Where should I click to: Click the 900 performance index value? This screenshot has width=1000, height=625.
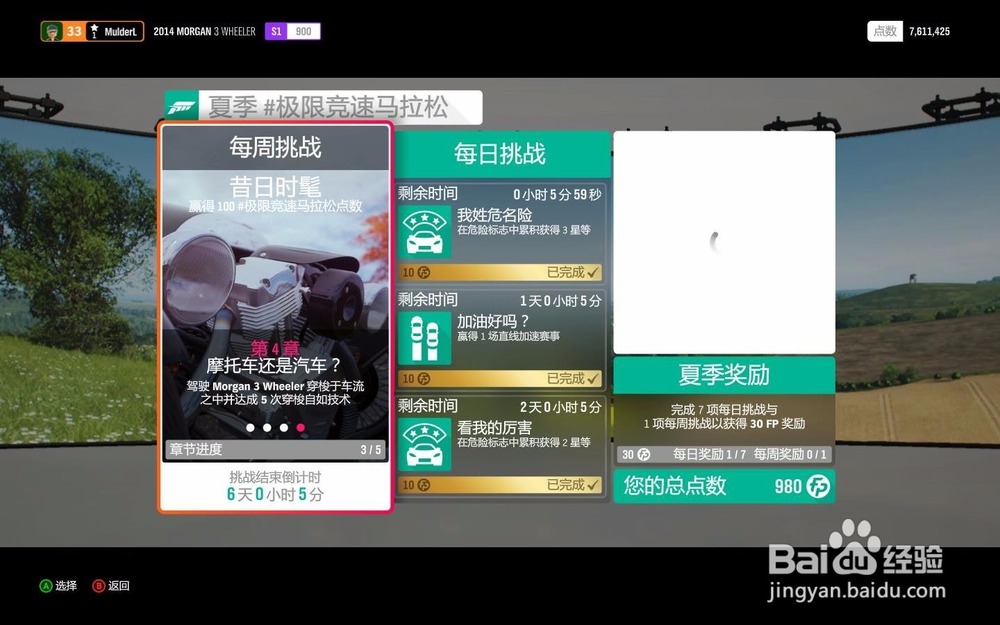click(304, 31)
